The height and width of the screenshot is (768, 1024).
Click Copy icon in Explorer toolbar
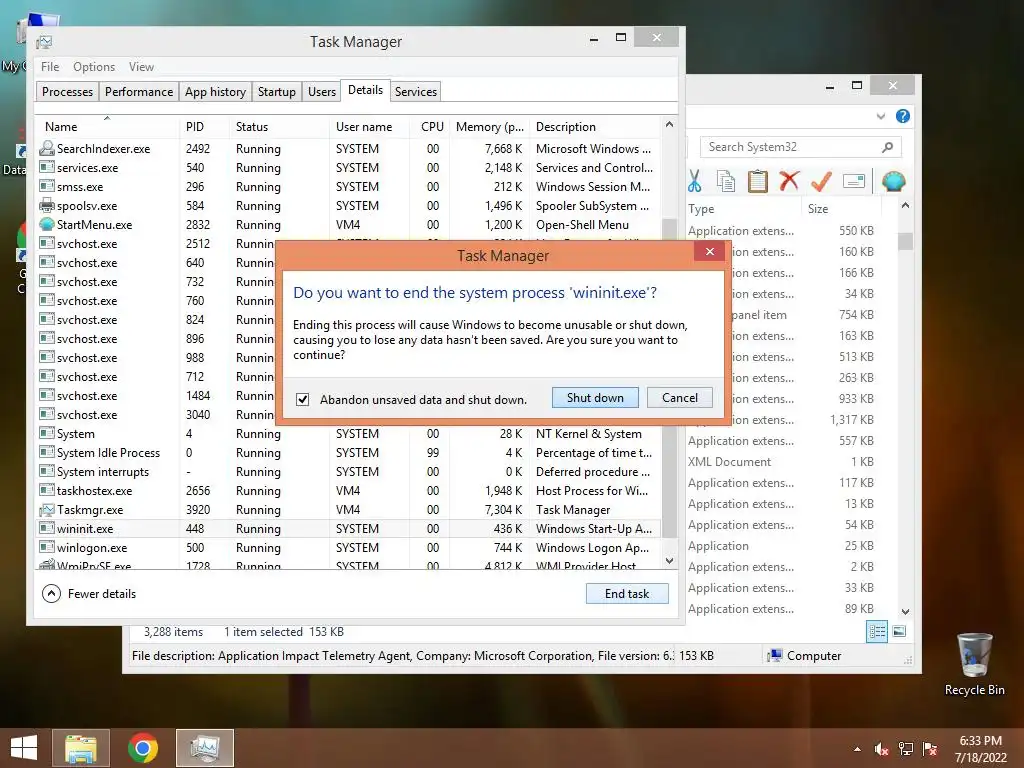click(x=726, y=181)
